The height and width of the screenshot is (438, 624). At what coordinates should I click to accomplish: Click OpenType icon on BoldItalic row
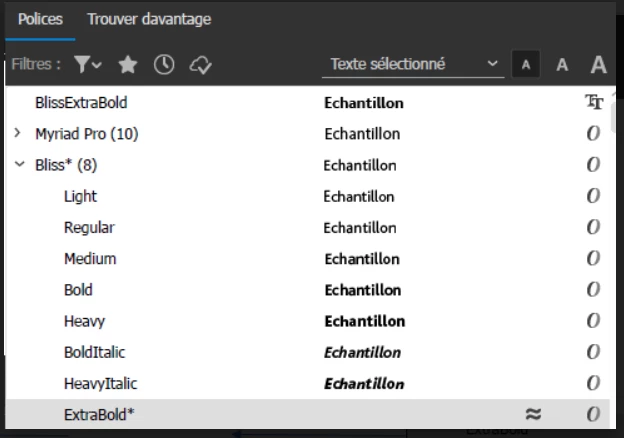point(593,352)
